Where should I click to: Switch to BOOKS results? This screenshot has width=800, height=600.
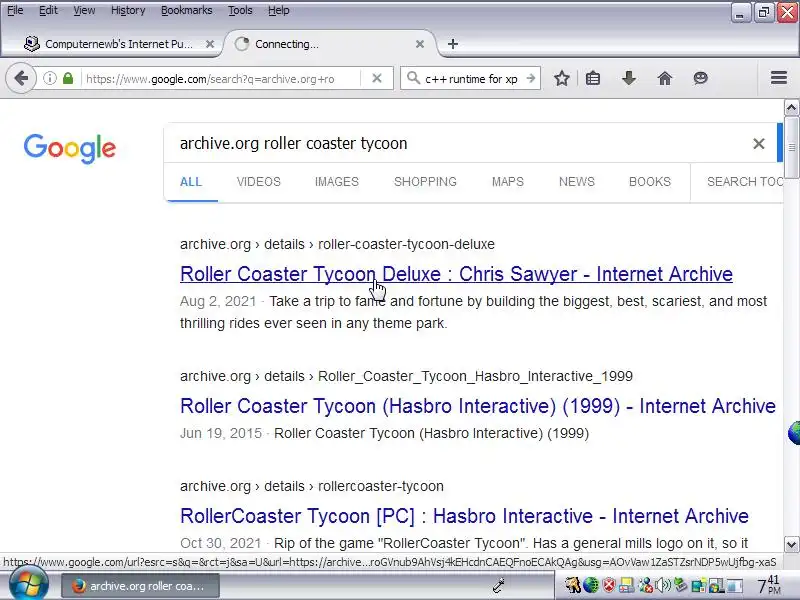point(649,182)
